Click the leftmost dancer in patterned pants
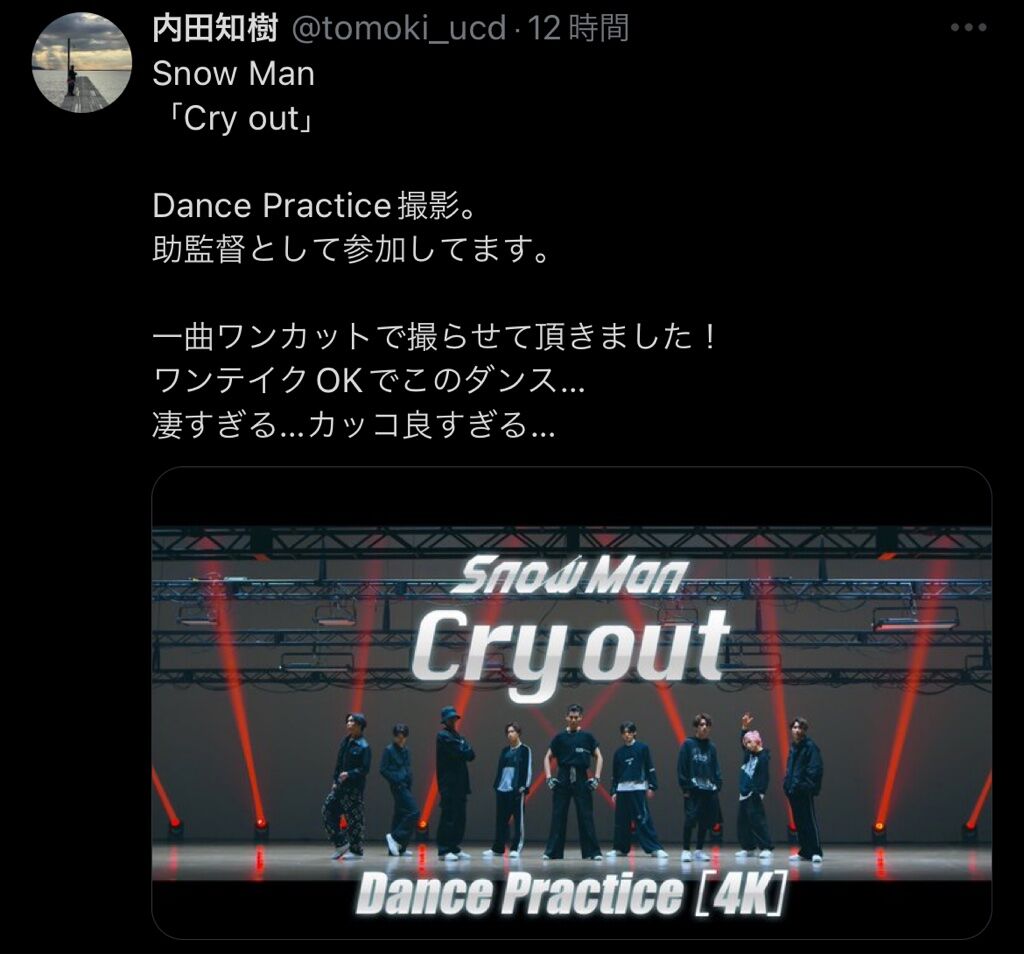The width and height of the screenshot is (1024, 954). coord(345,786)
